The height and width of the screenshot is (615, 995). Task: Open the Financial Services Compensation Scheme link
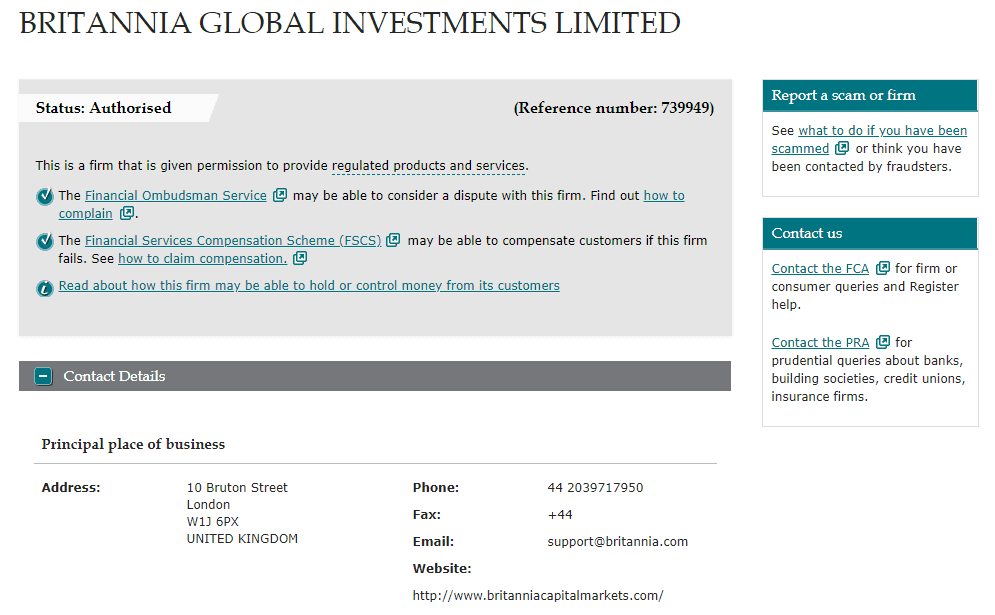(x=232, y=240)
